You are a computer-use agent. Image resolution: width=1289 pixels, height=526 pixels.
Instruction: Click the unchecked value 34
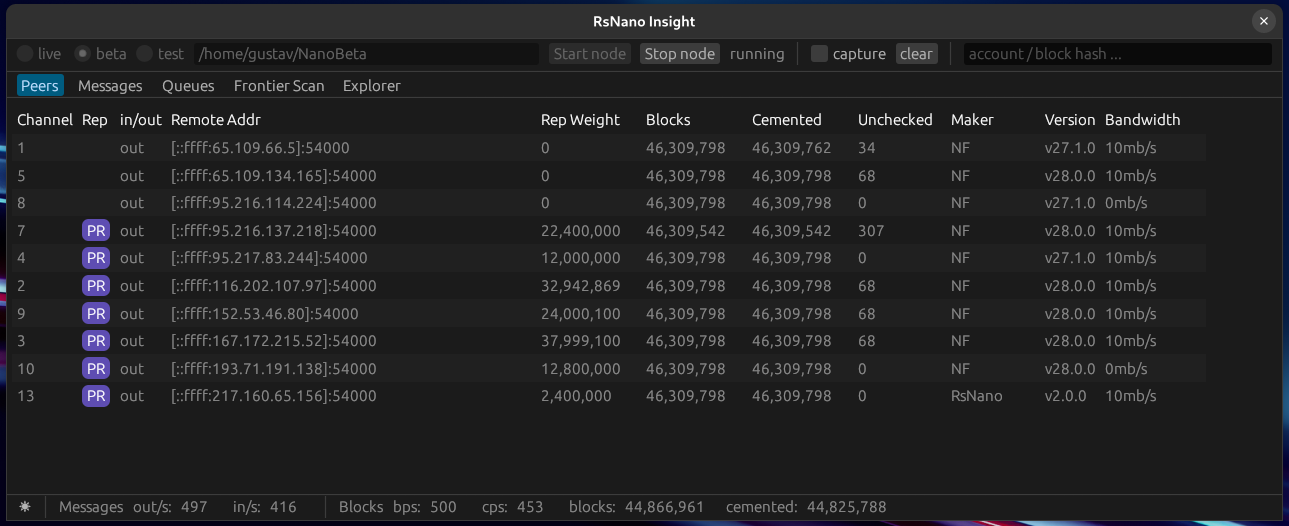(x=867, y=148)
